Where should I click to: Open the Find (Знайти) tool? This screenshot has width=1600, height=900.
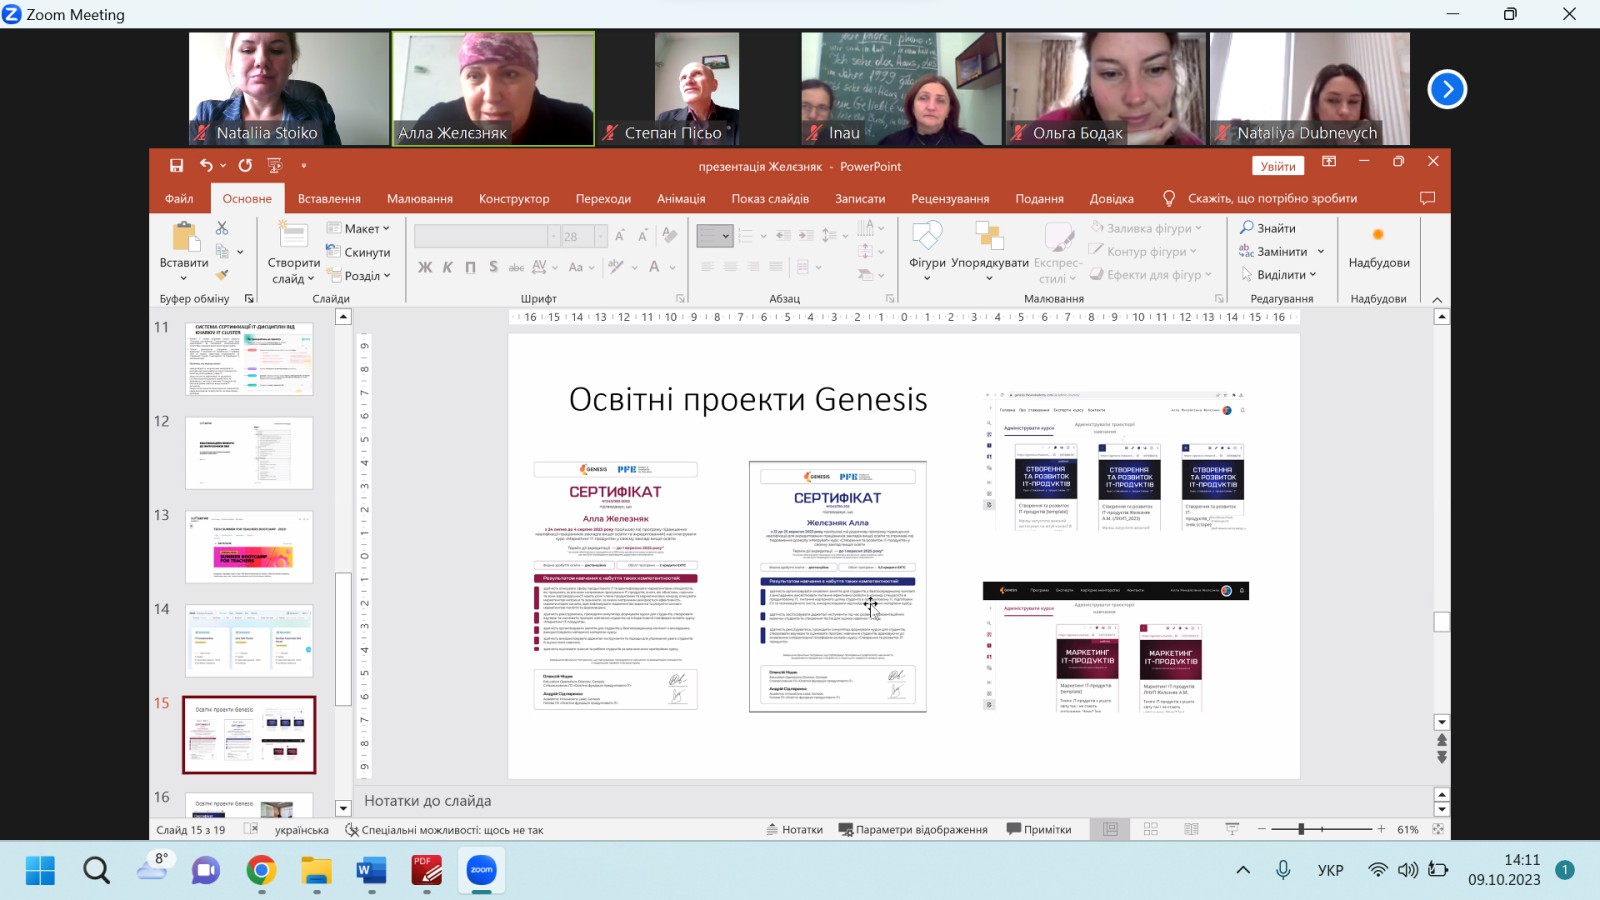tap(1267, 228)
